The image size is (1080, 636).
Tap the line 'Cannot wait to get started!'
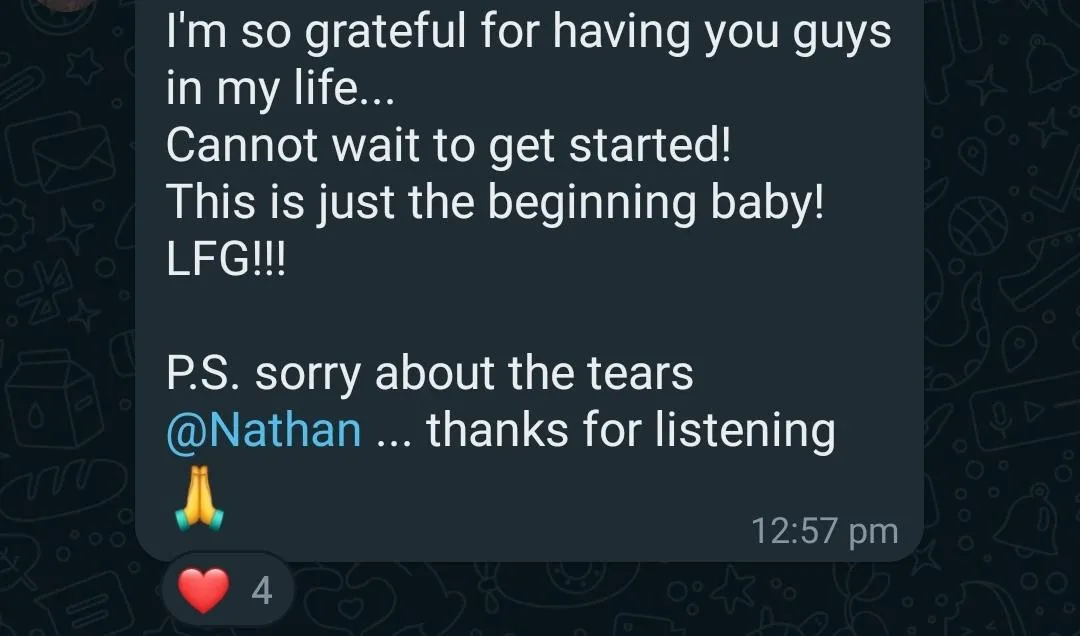coord(448,145)
